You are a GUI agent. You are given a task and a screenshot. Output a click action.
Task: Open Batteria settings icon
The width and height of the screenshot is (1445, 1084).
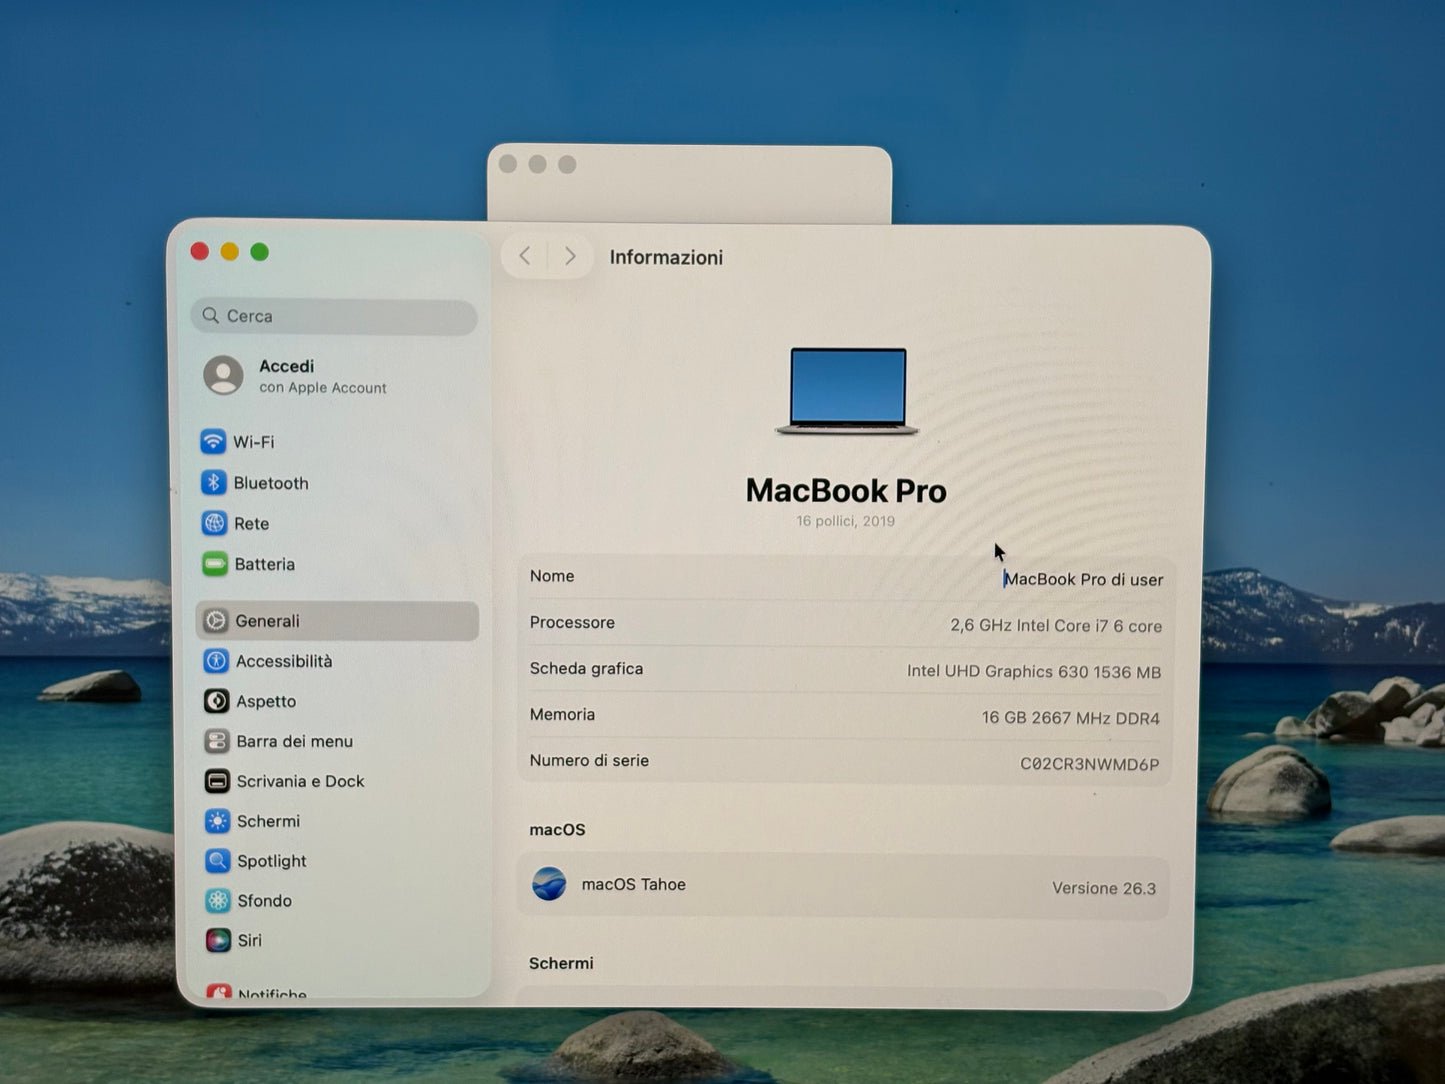pos(214,564)
